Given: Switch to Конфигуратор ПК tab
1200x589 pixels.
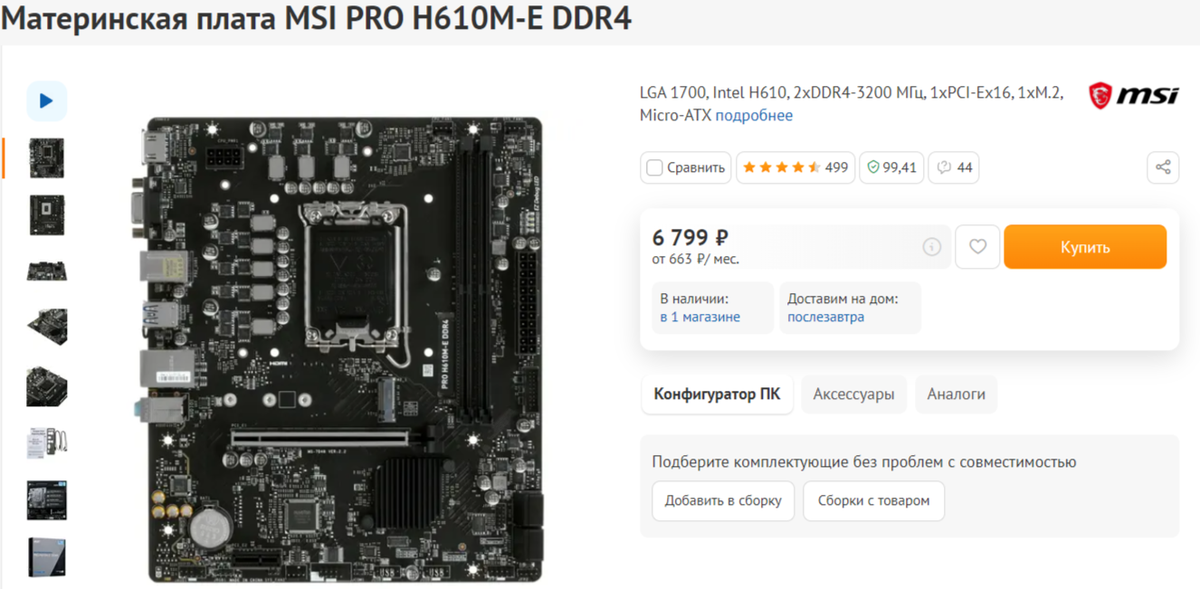Looking at the screenshot, I should (717, 394).
